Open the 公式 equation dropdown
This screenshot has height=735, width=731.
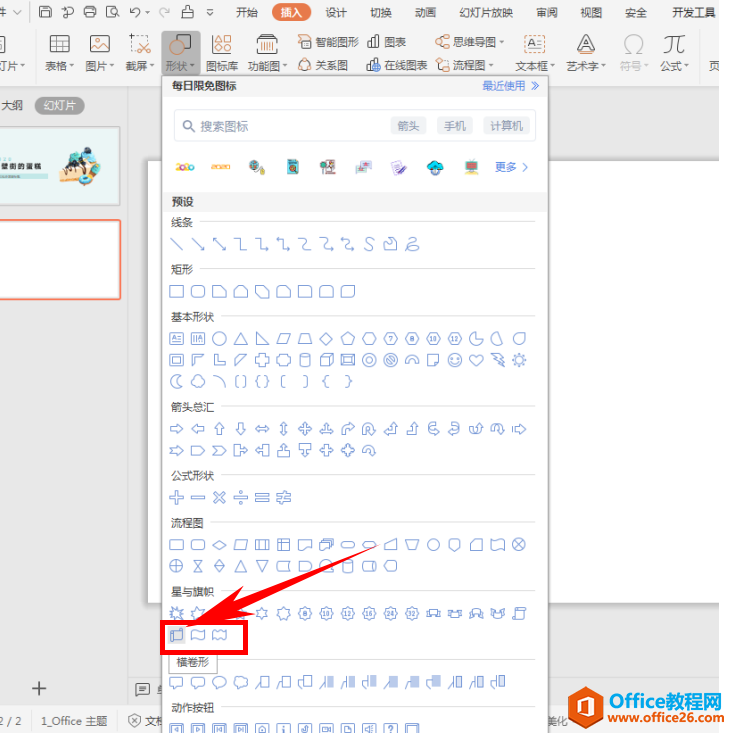click(674, 53)
